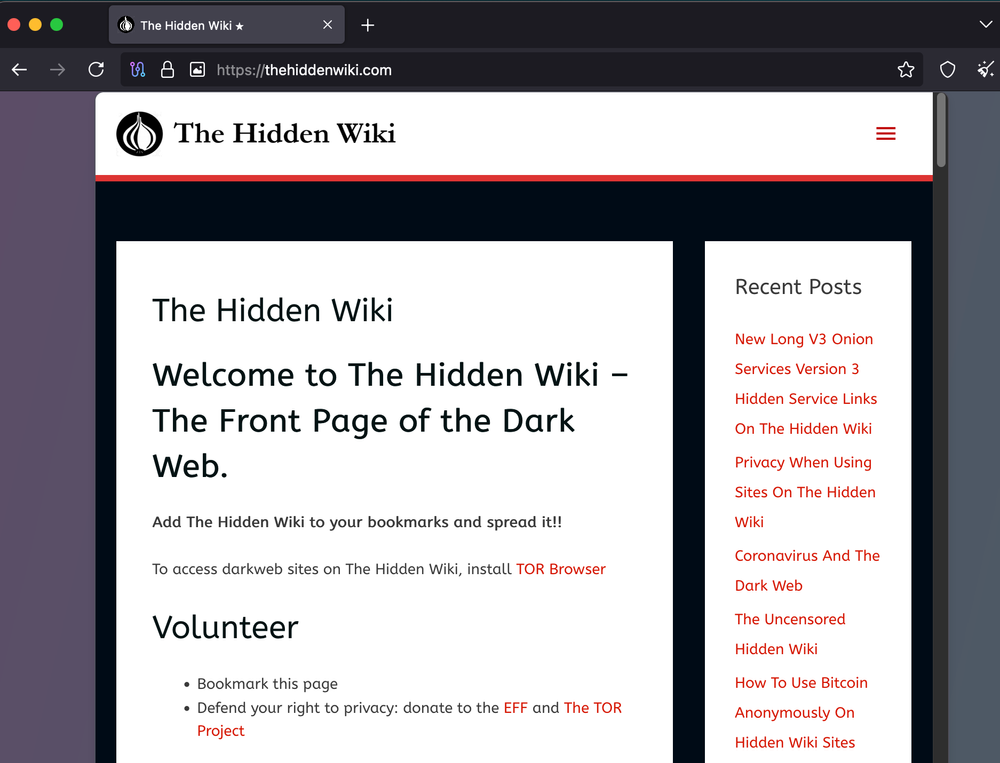Open the red hamburger navigation menu

885,132
